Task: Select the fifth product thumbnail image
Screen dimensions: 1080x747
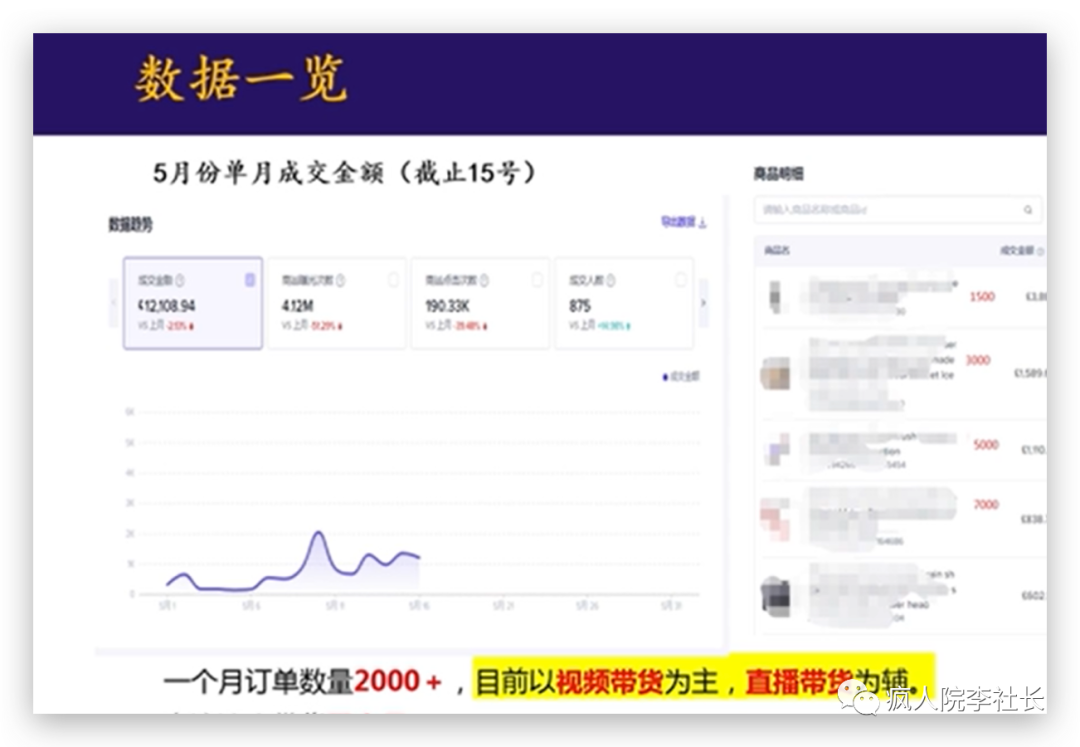Action: point(775,595)
